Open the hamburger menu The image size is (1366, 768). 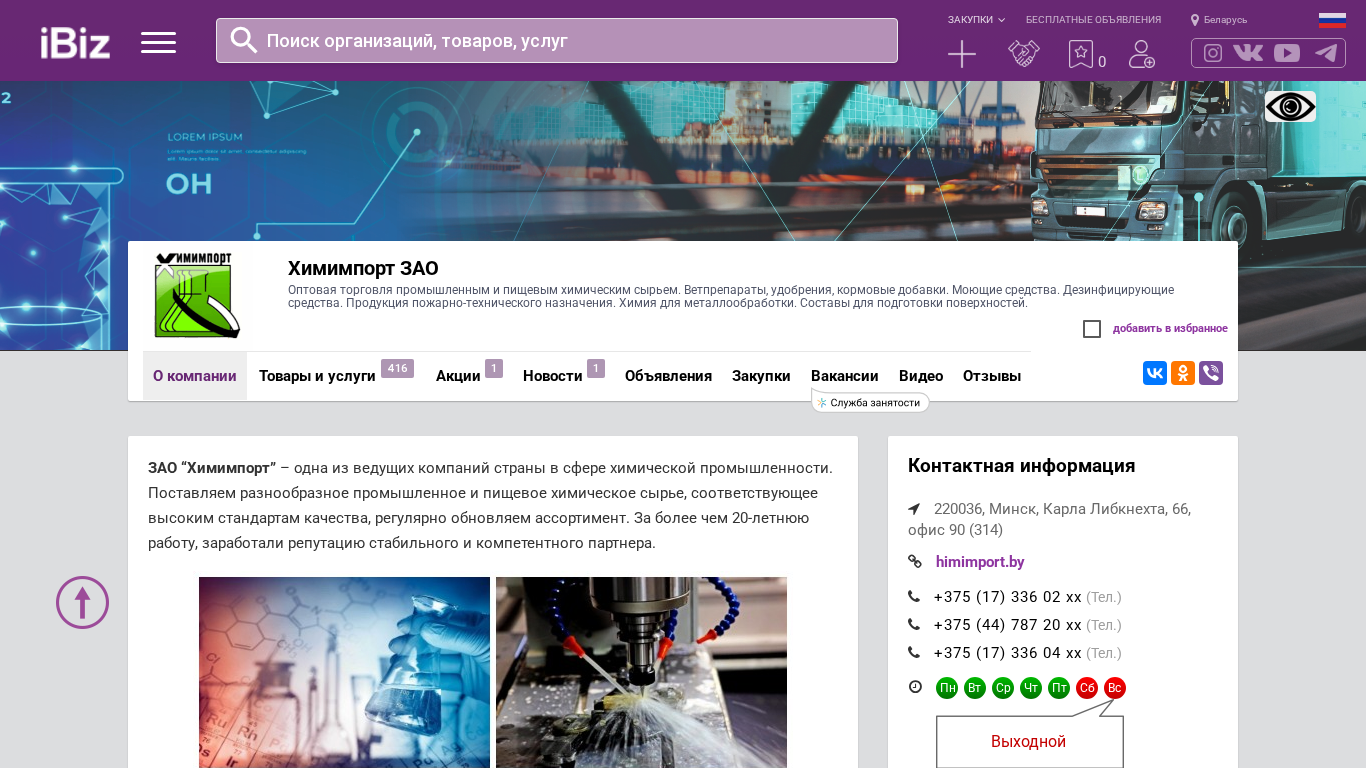[x=158, y=42]
